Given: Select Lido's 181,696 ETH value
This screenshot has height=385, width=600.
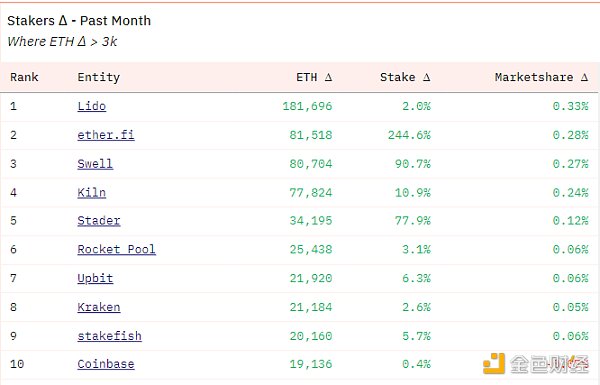Looking at the screenshot, I should (307, 106).
